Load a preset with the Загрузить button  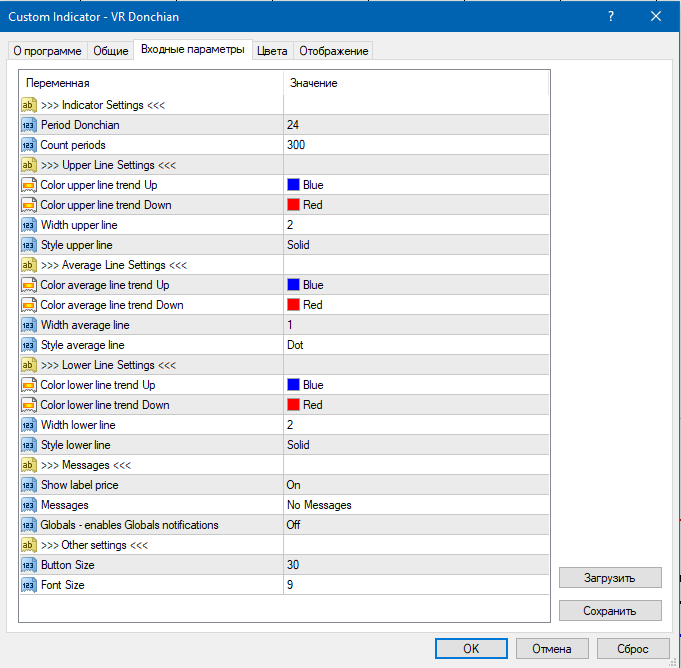610,578
